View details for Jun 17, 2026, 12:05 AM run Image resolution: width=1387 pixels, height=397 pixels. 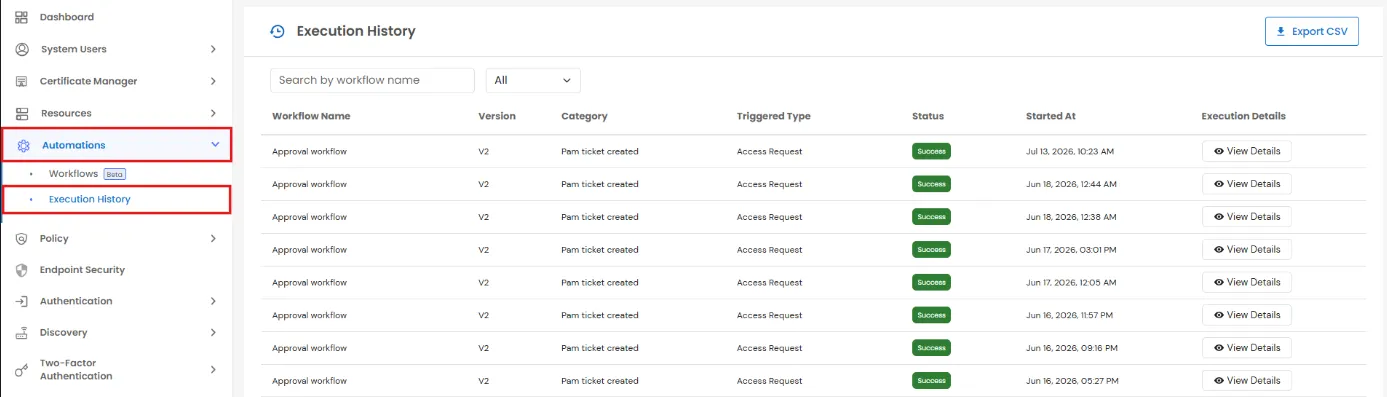point(1247,282)
